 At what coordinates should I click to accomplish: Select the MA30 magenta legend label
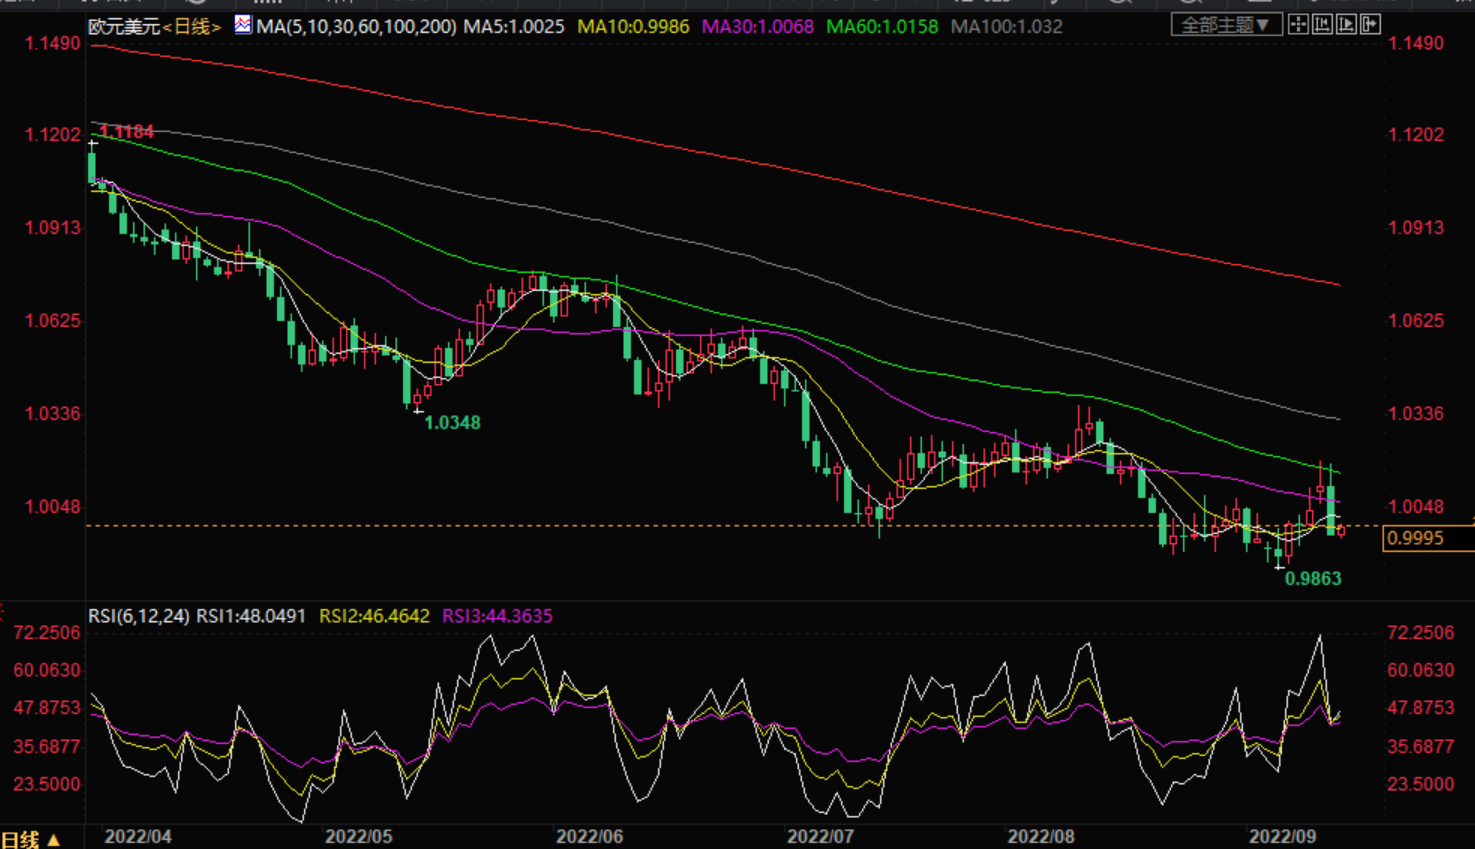(757, 27)
